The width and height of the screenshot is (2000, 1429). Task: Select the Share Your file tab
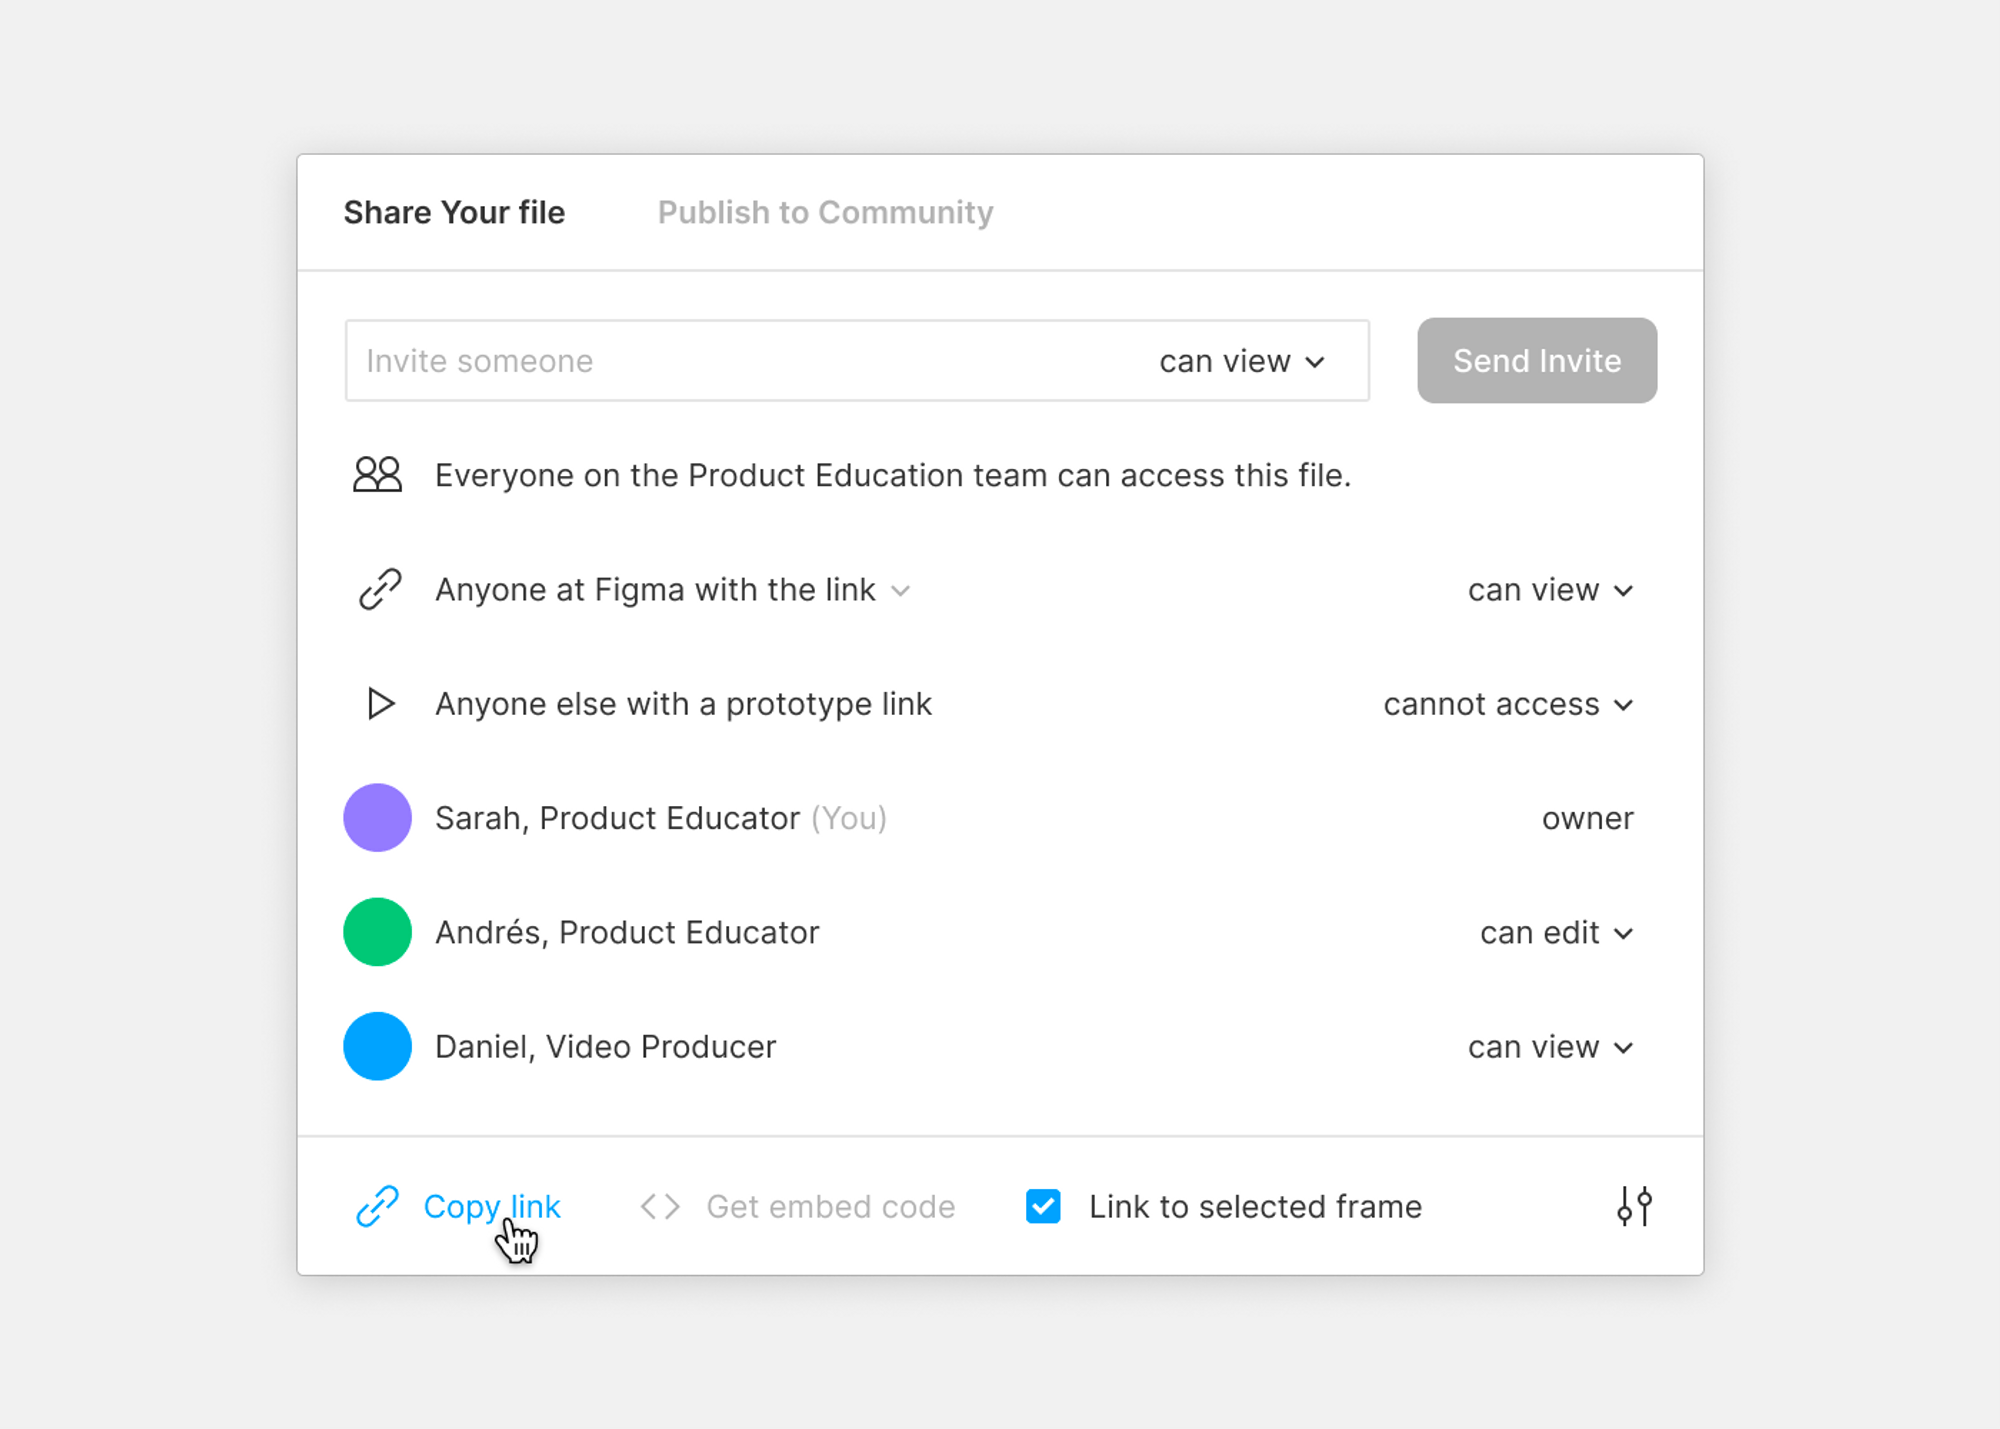click(x=455, y=212)
